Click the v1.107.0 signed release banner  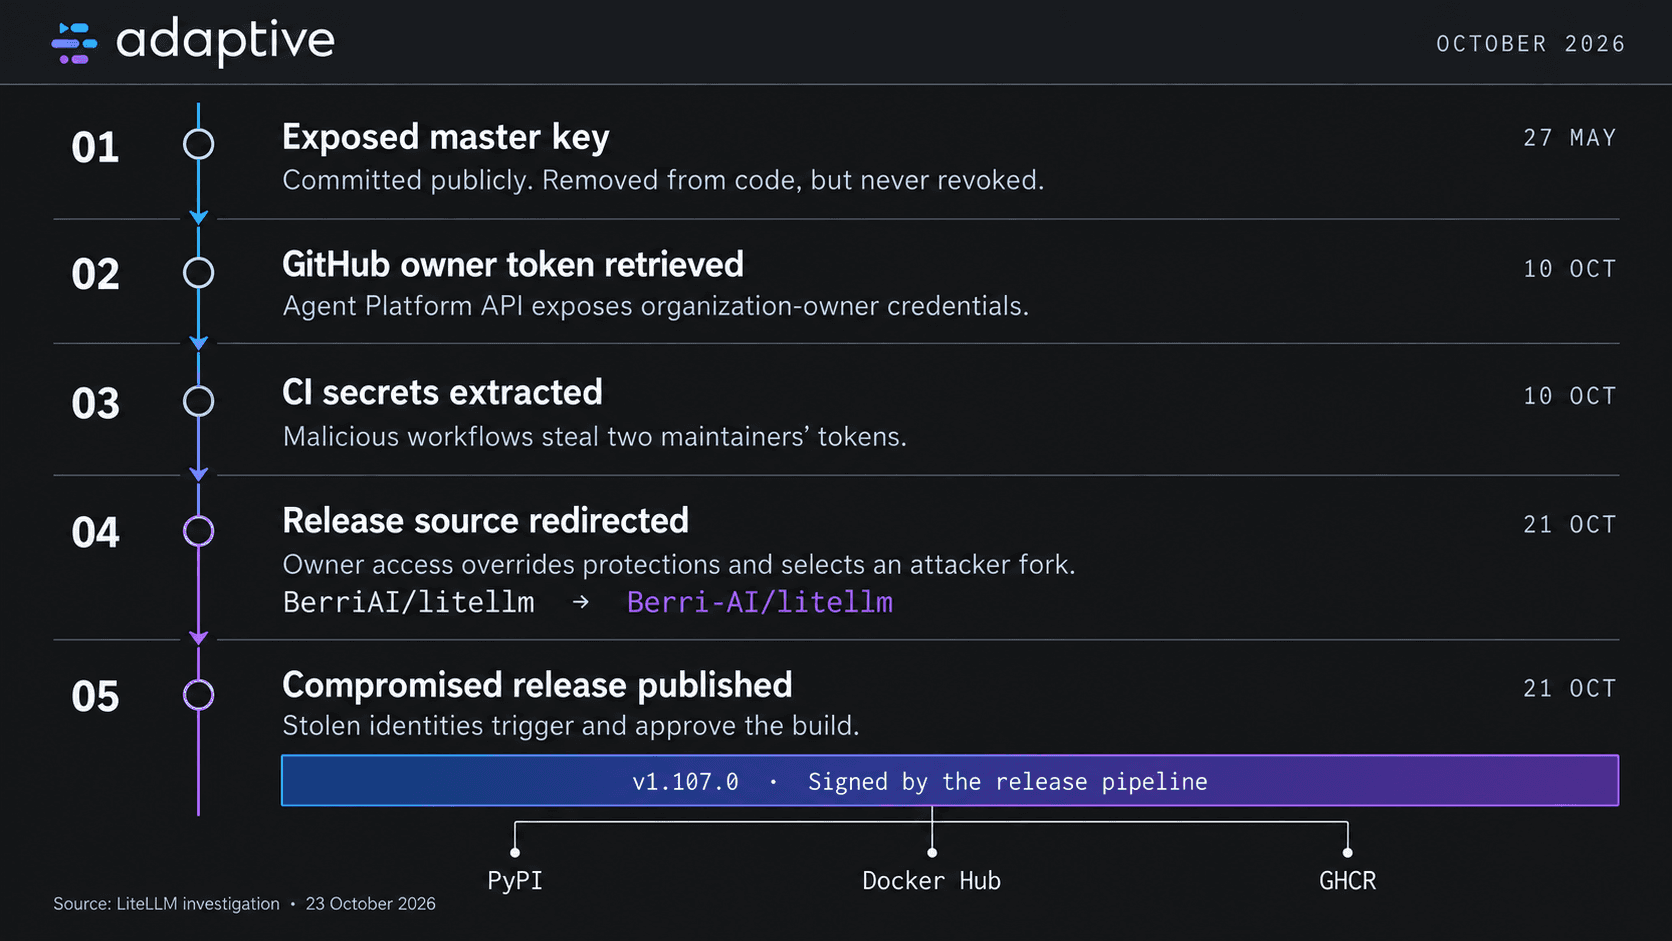950,780
